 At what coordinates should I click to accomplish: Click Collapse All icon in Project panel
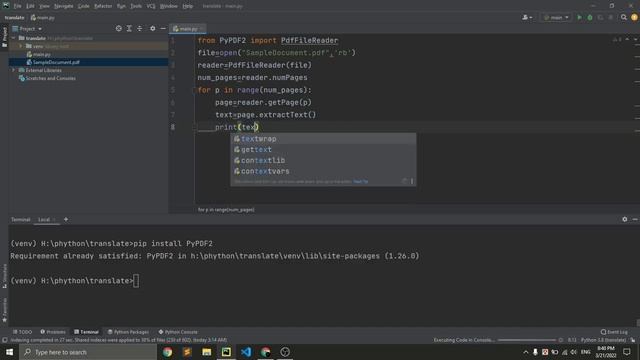point(140,29)
